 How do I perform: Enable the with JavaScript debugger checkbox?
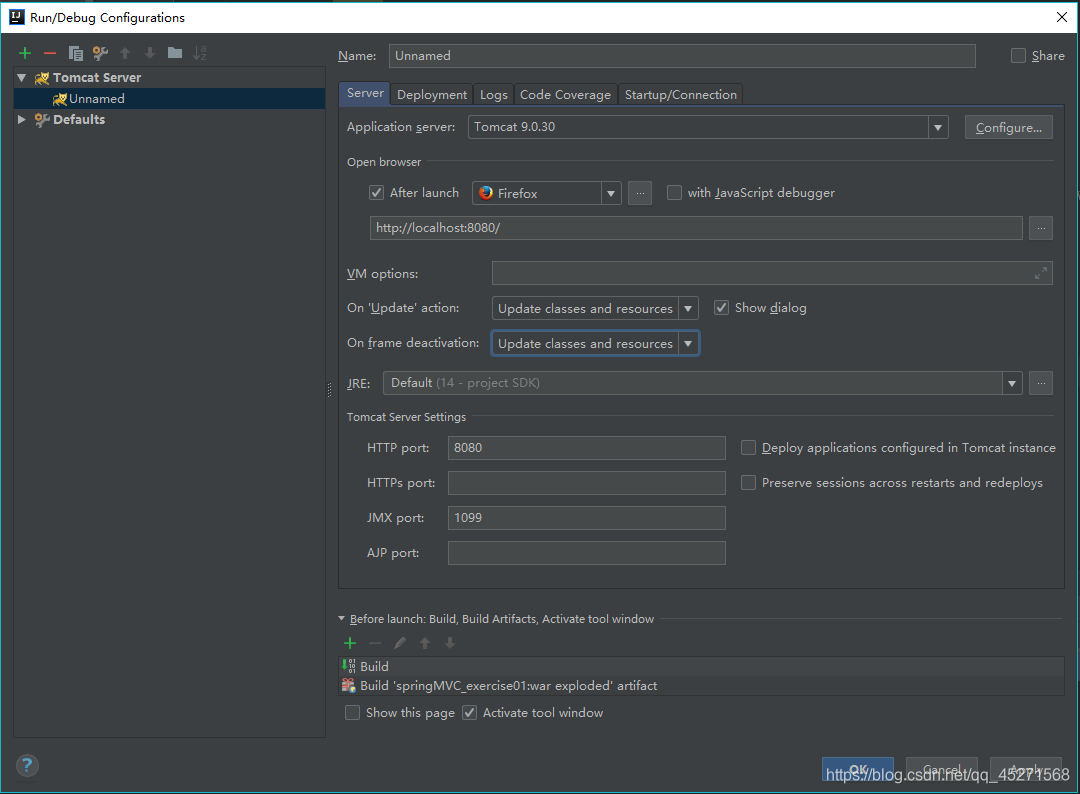pyautogui.click(x=674, y=193)
